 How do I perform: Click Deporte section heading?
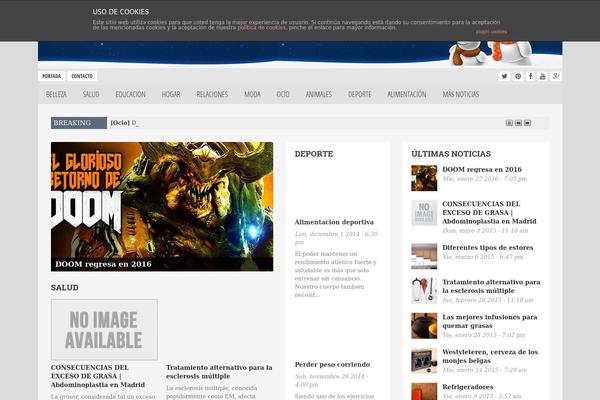(x=314, y=154)
